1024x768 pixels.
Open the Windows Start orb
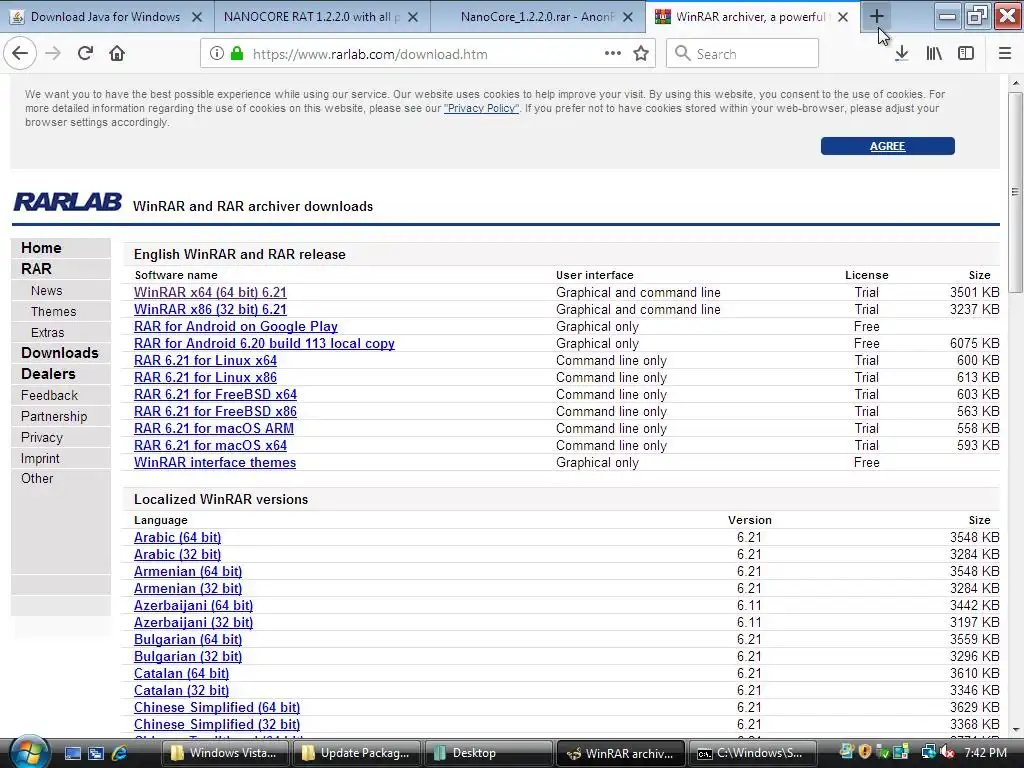click(x=27, y=752)
